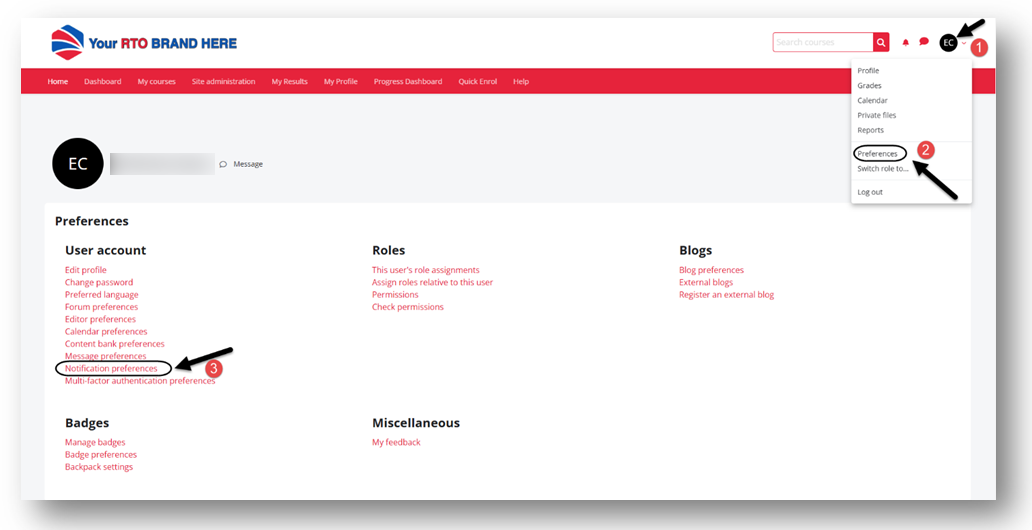Open the Dashboard navigation item

point(102,82)
